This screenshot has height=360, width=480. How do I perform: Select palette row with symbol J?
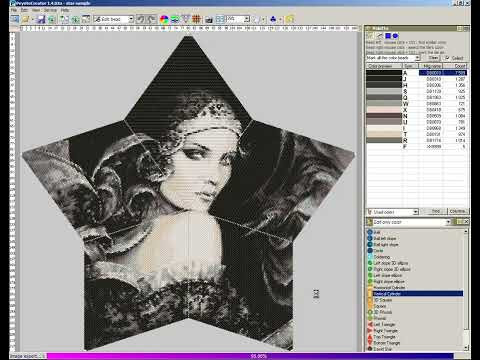coord(417,79)
